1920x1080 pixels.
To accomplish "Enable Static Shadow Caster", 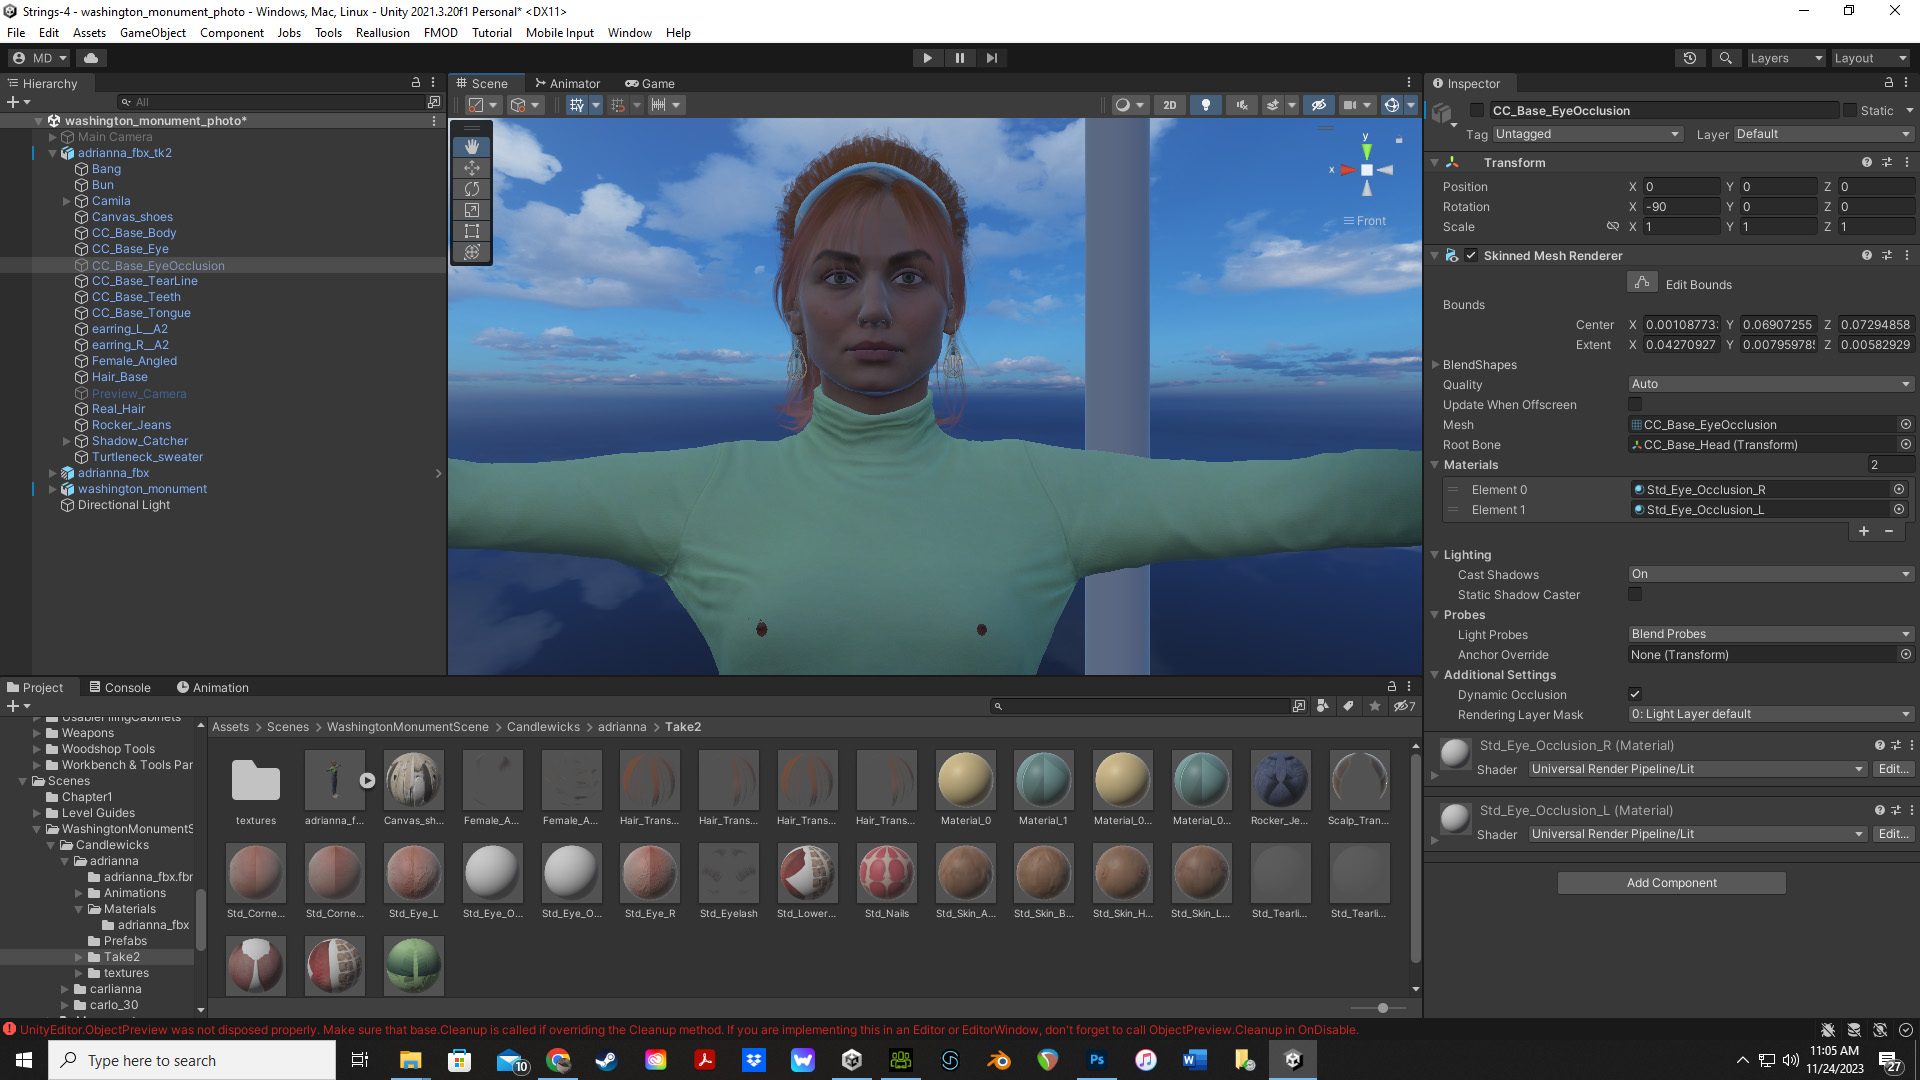I will (1635, 594).
